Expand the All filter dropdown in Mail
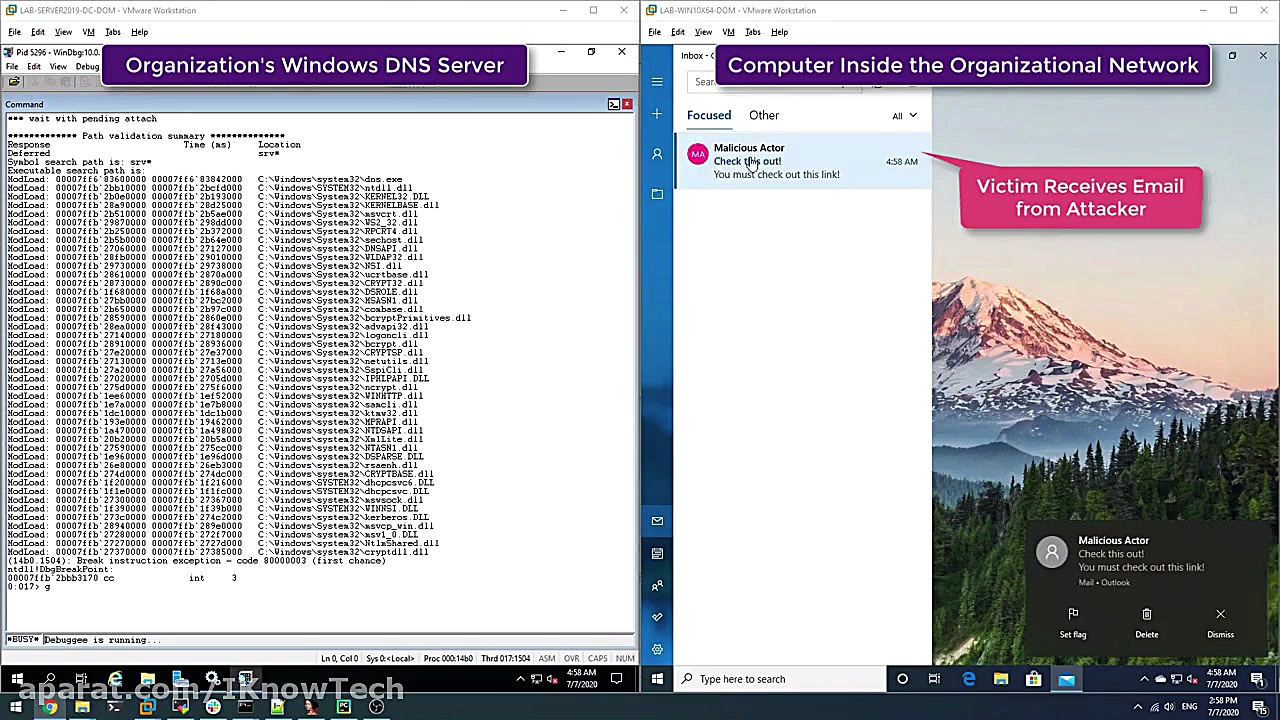This screenshot has width=1280, height=720. (x=904, y=115)
